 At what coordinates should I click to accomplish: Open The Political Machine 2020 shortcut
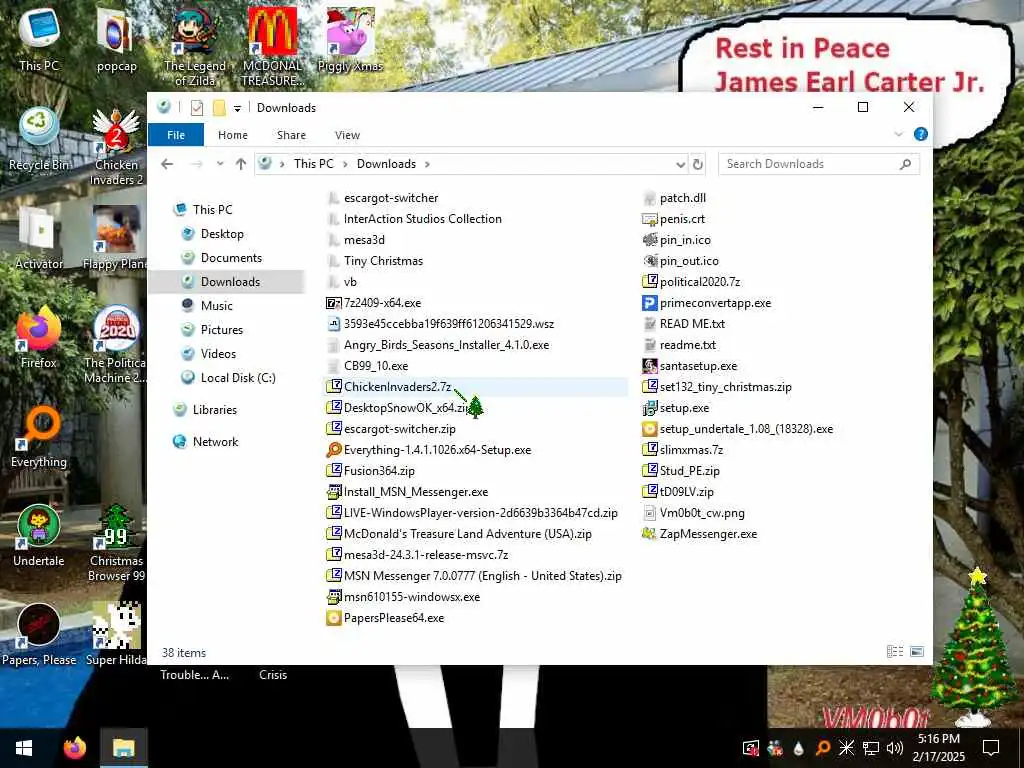click(116, 345)
